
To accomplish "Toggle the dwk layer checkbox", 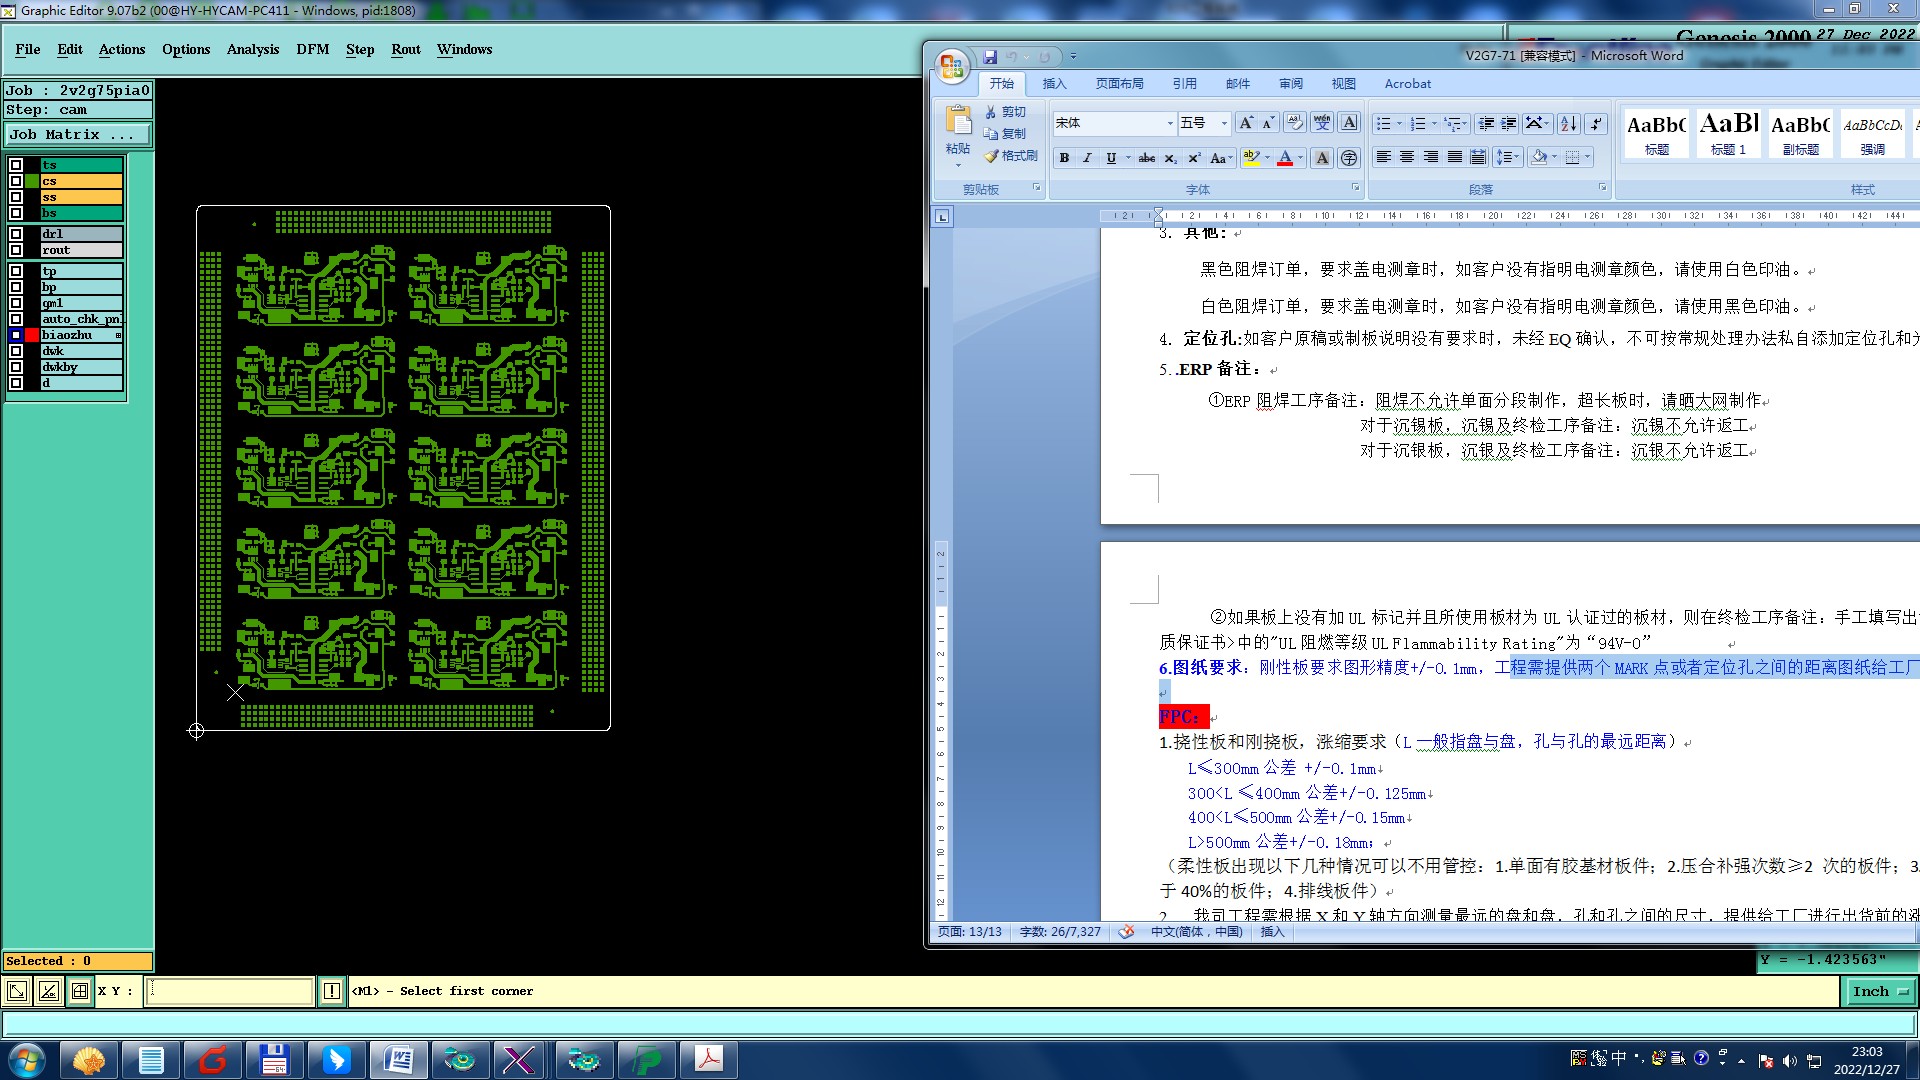I will pyautogui.click(x=16, y=351).
